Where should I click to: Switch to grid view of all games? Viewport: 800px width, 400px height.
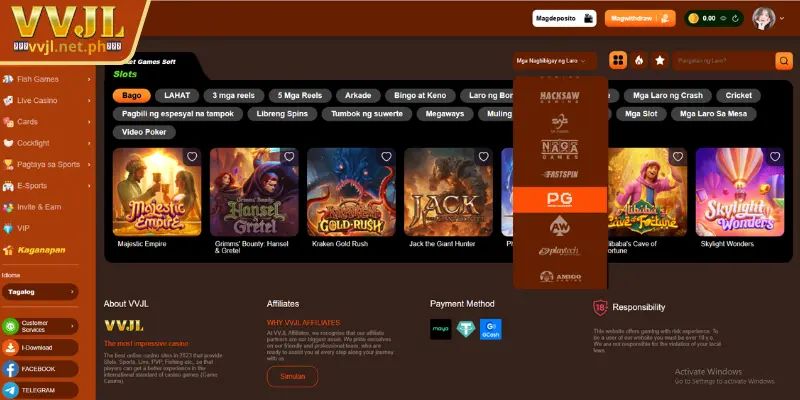(x=618, y=61)
